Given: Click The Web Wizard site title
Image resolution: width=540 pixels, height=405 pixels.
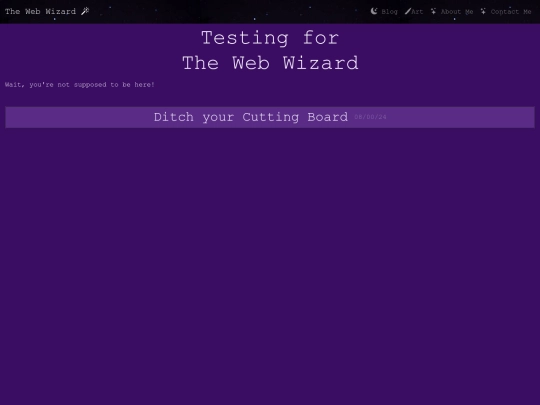Looking at the screenshot, I should (40, 11).
